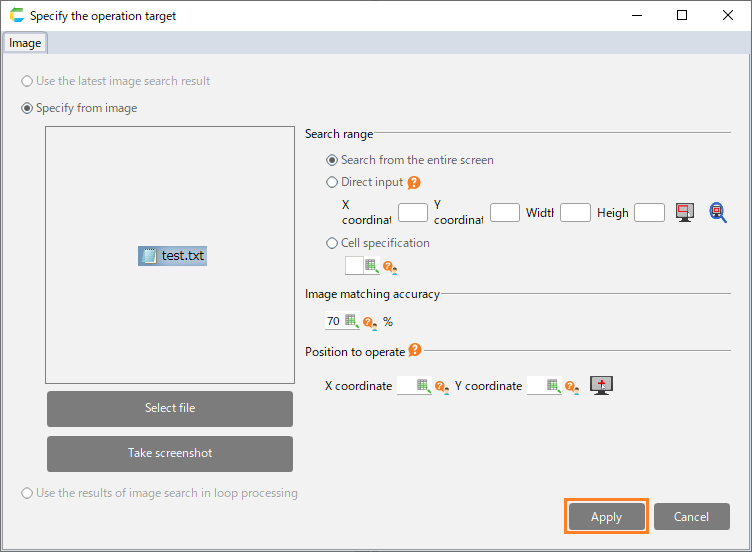Select 'Specify from image' radio button

pyautogui.click(x=27, y=108)
